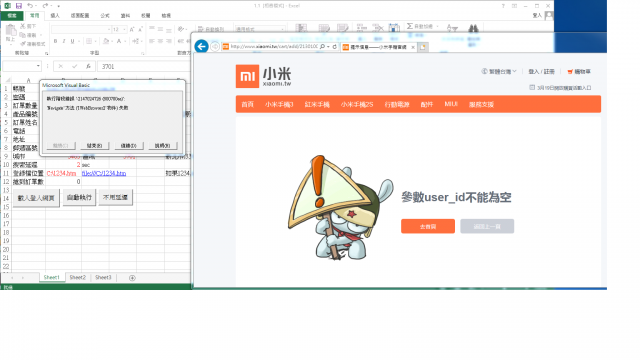The height and width of the screenshot is (360, 640).
Task: Click the AutoSum sigma icon
Action: 409,26
